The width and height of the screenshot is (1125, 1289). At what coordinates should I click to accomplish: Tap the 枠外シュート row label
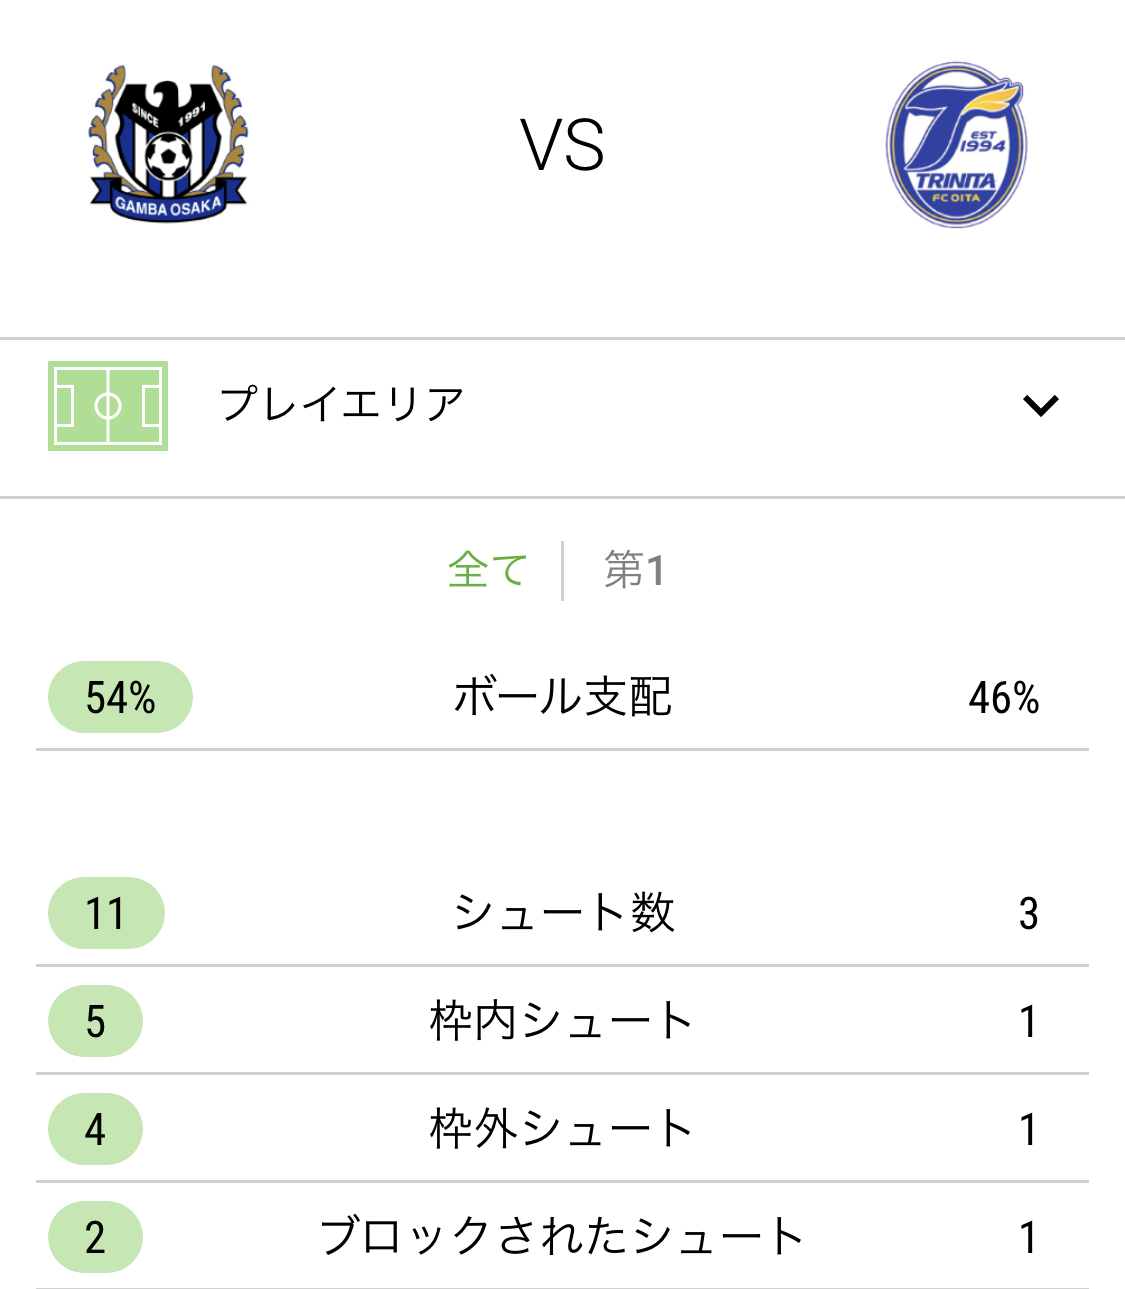[562, 1129]
